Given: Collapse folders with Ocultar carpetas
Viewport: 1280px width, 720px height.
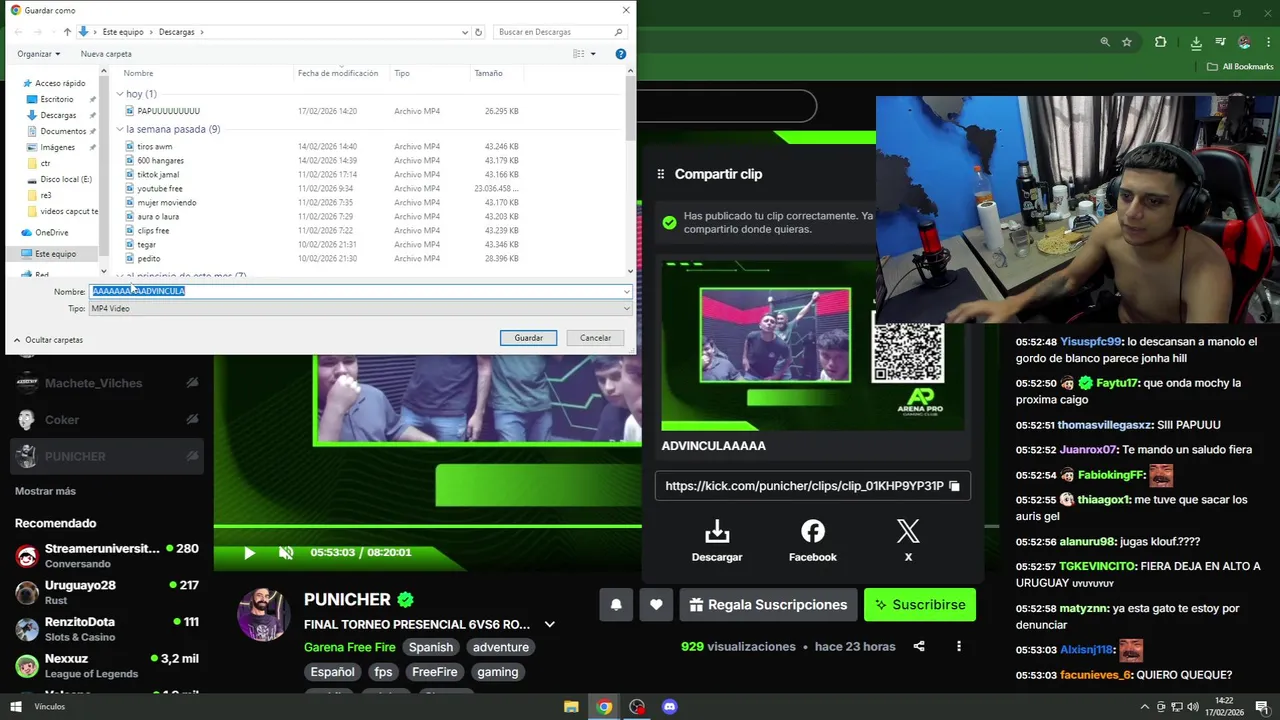Looking at the screenshot, I should [48, 340].
